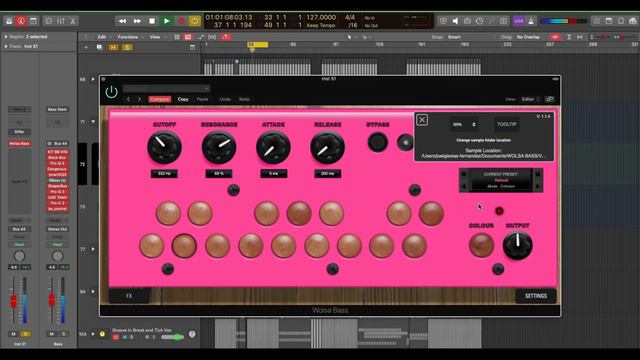
Task: Expand track 104 disclosure triangle
Action: 93,334
